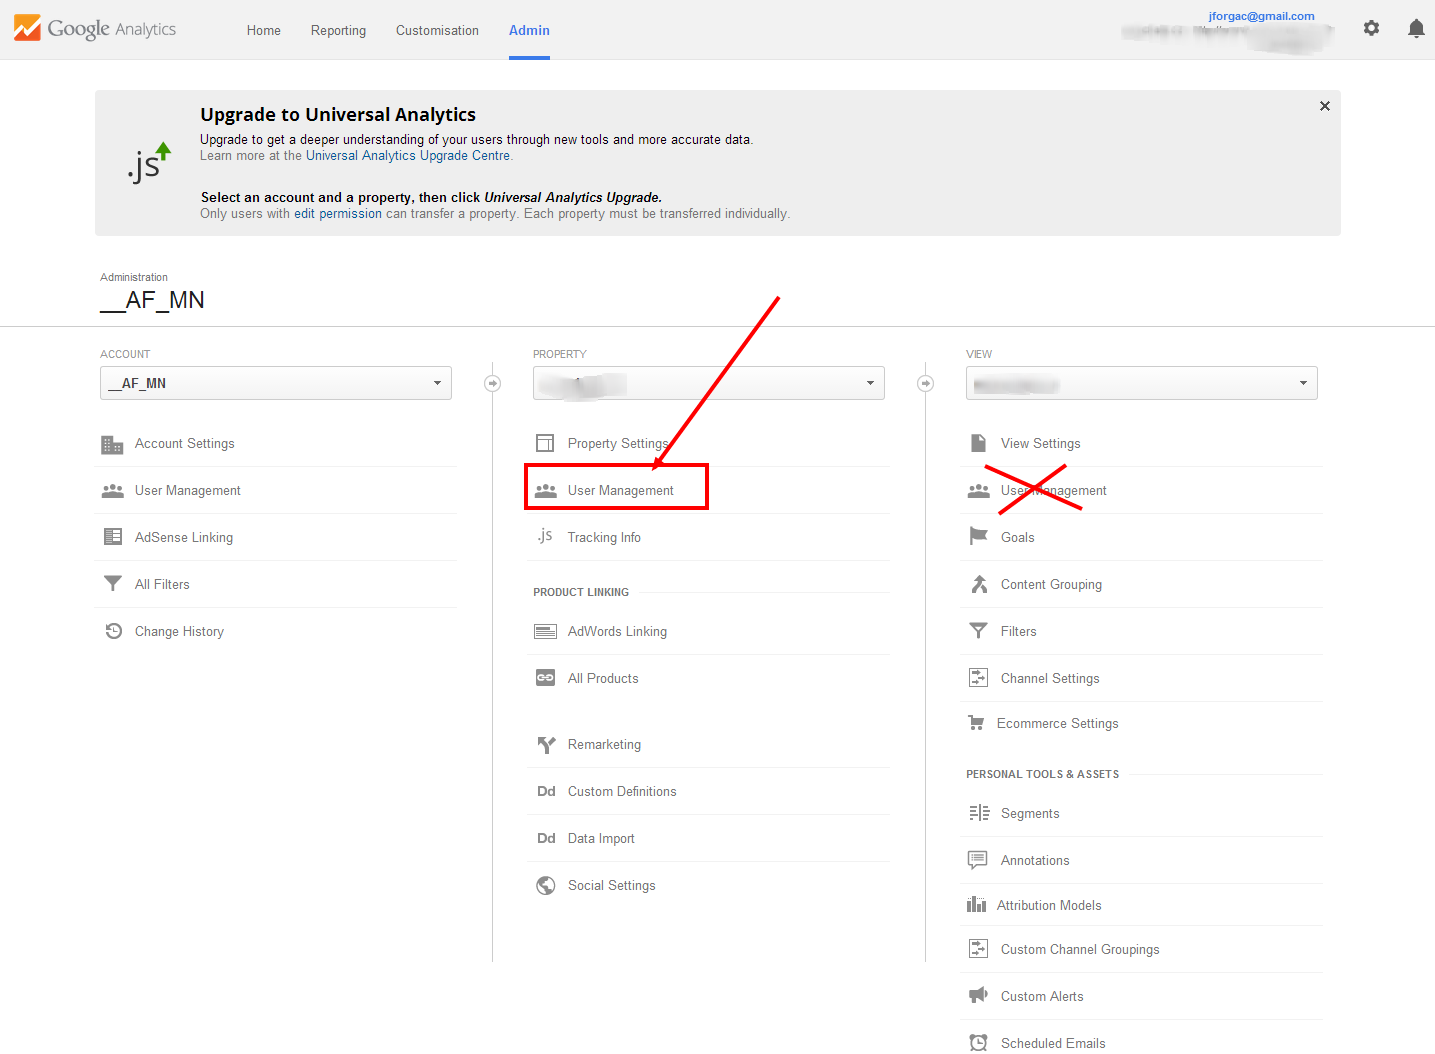Viewport: 1435px width, 1054px height.
Task: Click the Attribution Models bar icon
Action: [976, 905]
